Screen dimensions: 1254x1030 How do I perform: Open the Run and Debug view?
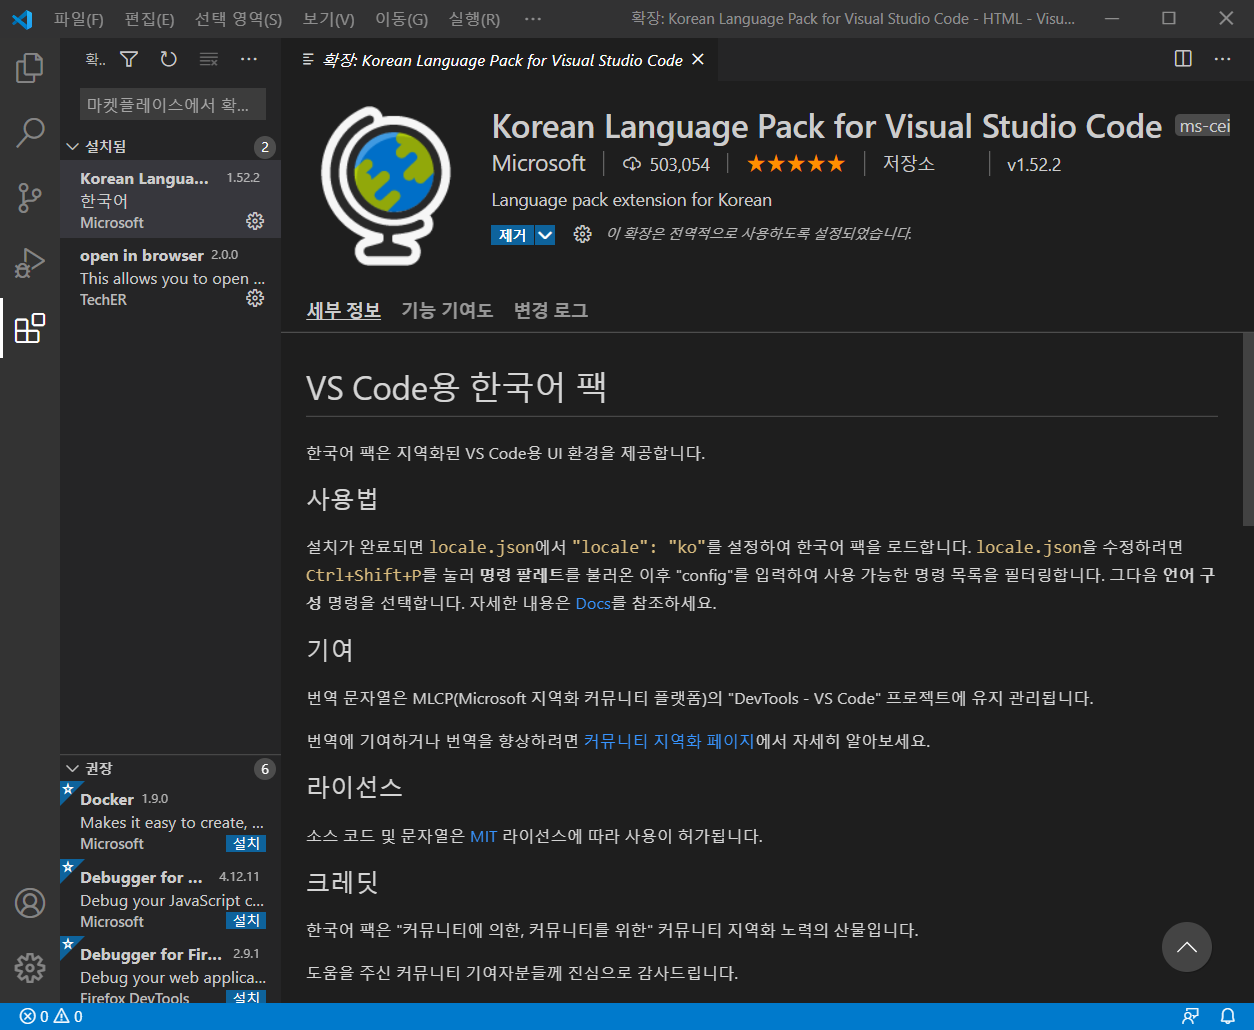coord(30,263)
